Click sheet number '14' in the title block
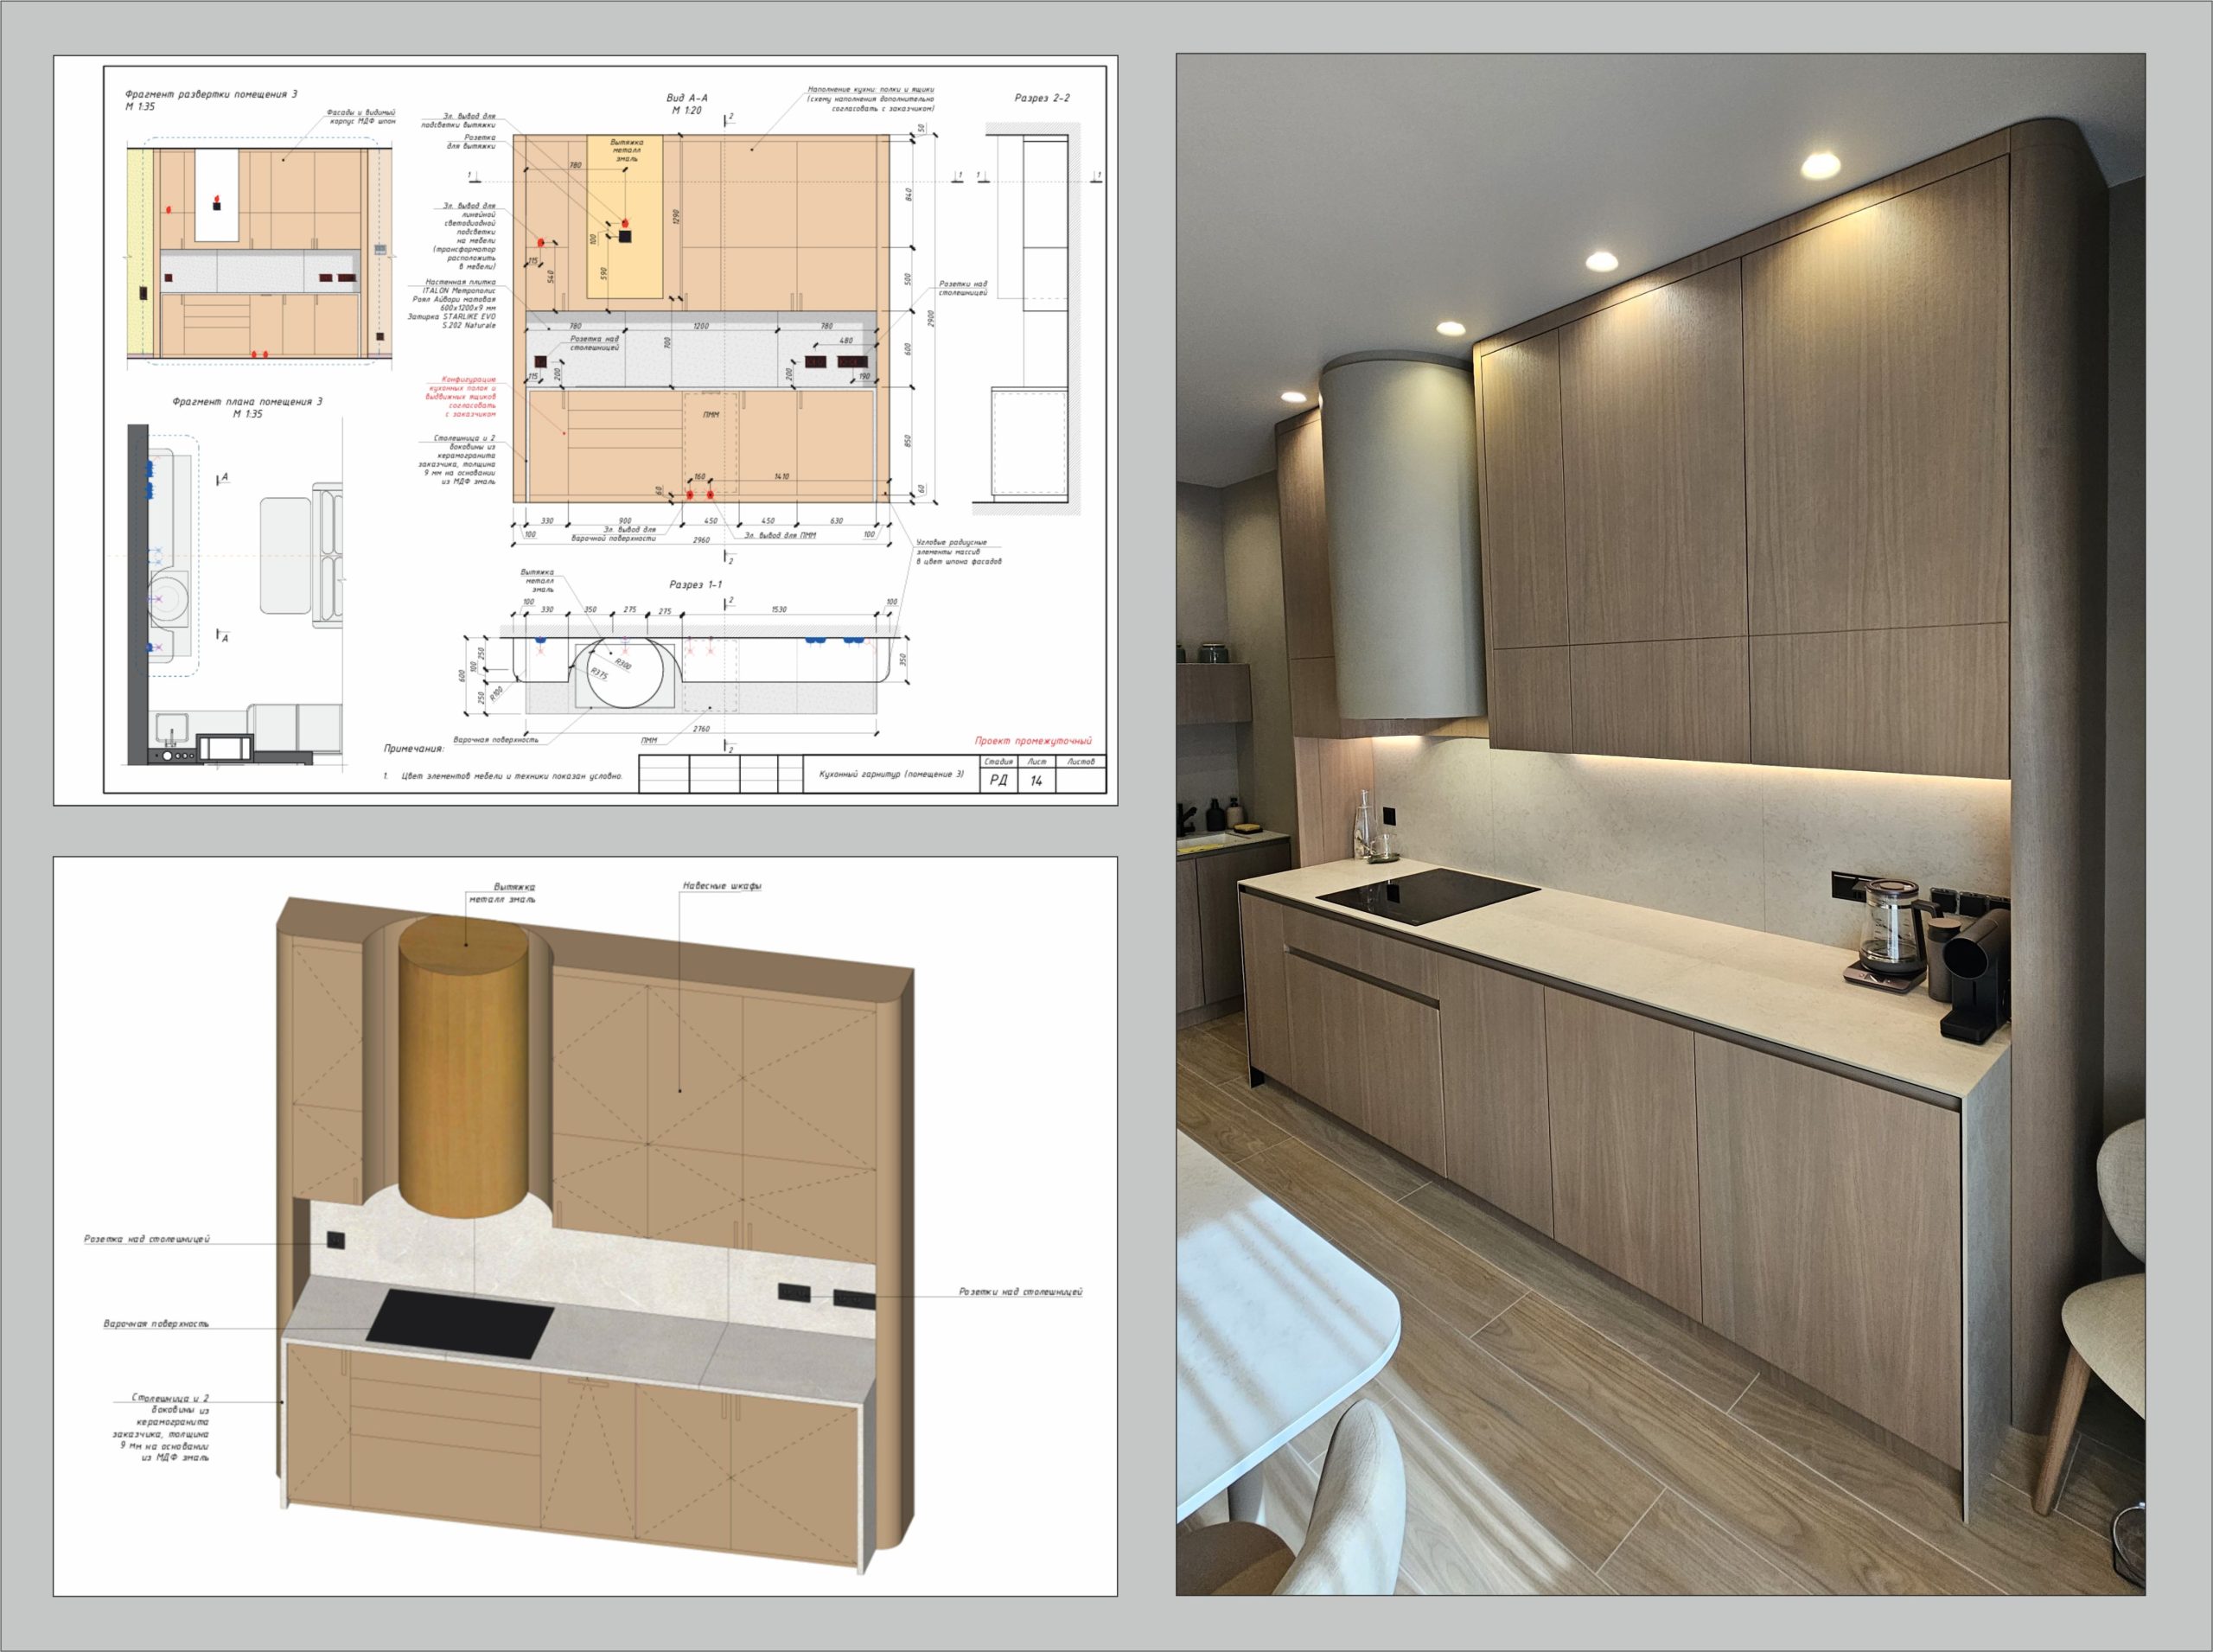2213x1652 pixels. pos(1036,780)
